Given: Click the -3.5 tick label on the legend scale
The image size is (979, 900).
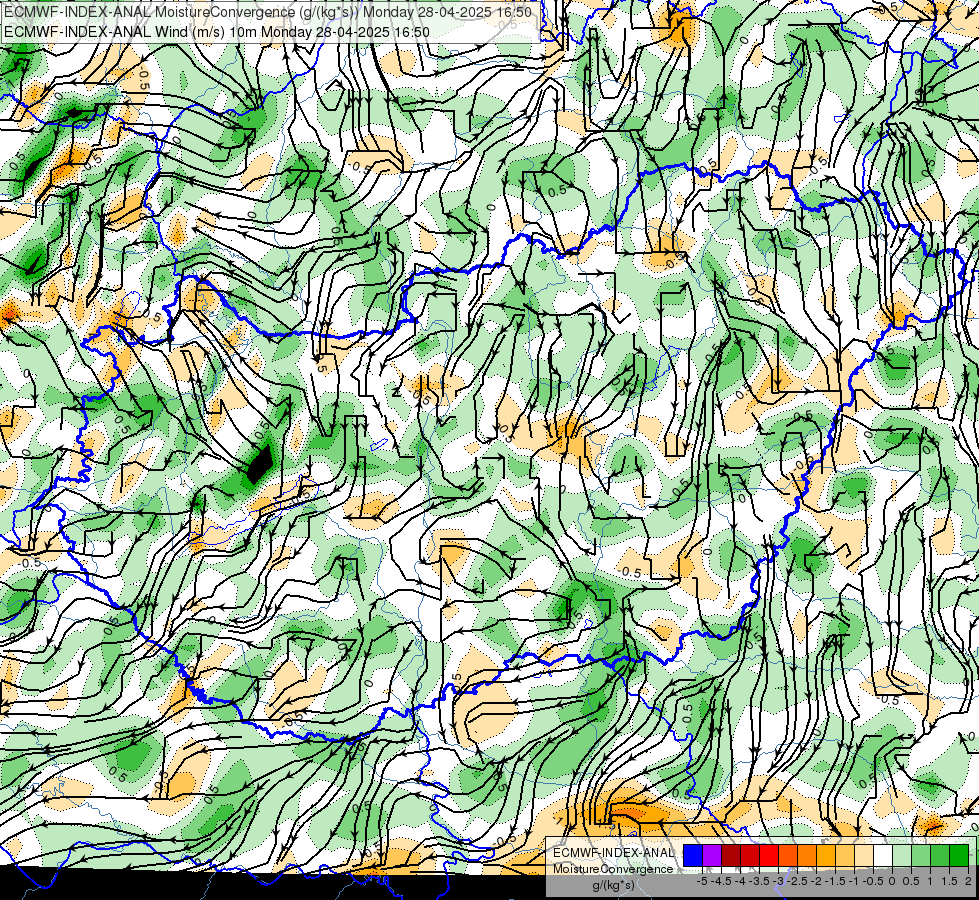Looking at the screenshot, I should tap(759, 881).
